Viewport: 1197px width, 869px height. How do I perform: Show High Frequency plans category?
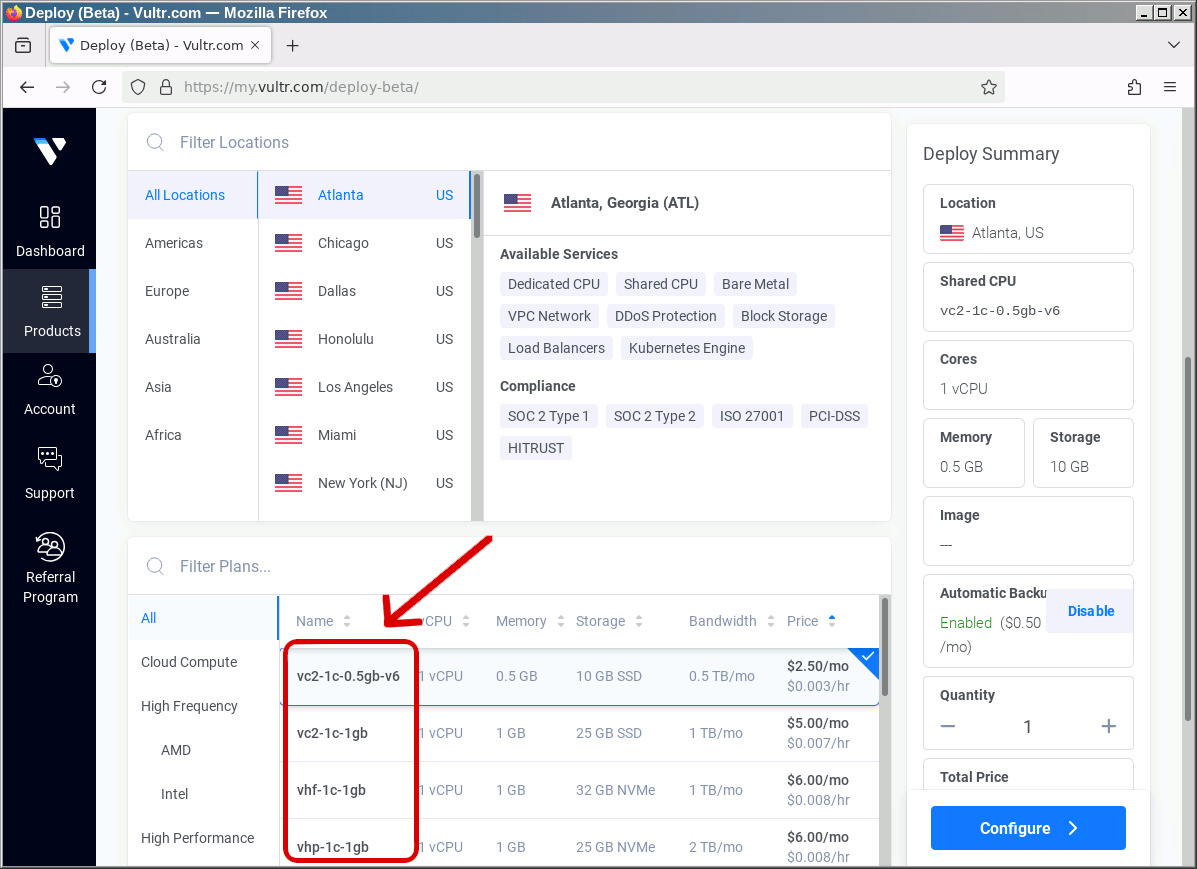(189, 706)
